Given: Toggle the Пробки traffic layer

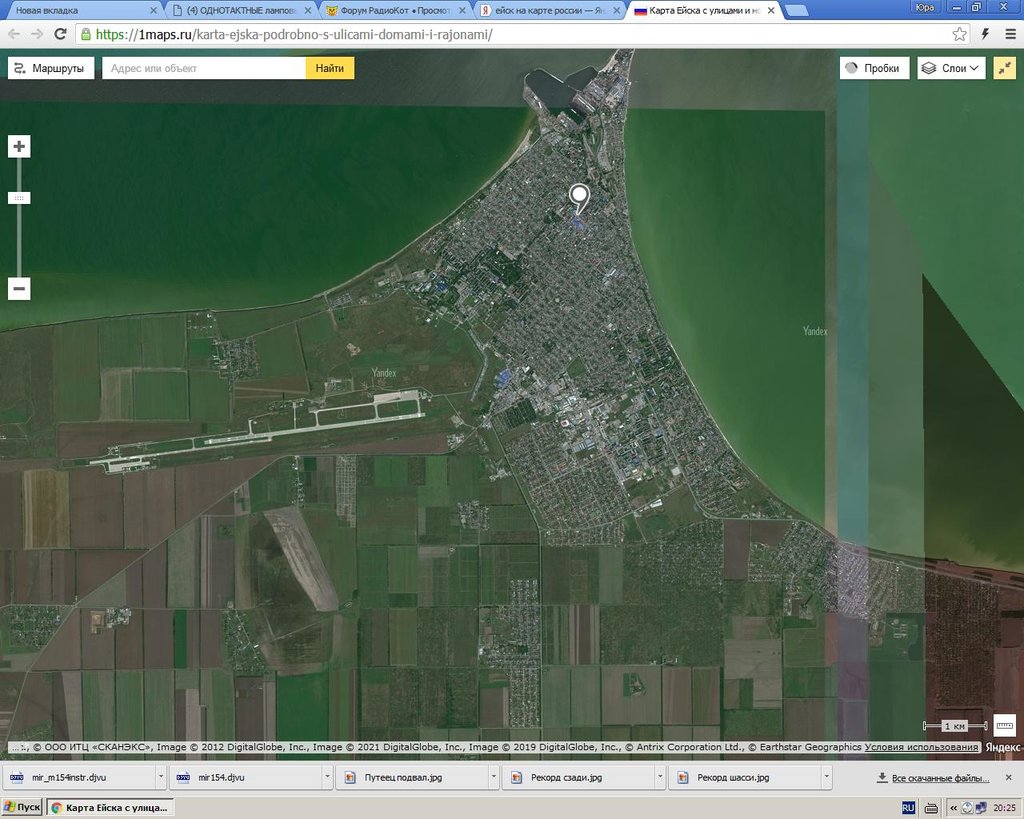Looking at the screenshot, I should click(x=874, y=68).
